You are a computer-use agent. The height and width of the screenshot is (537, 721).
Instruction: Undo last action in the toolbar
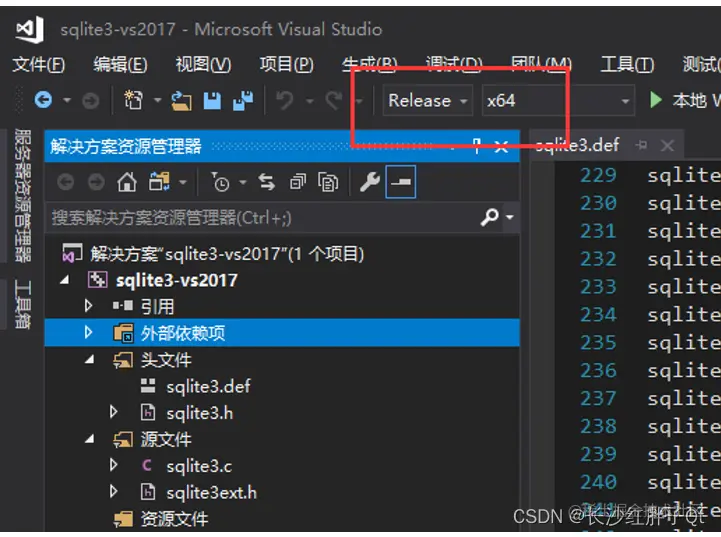click(285, 100)
